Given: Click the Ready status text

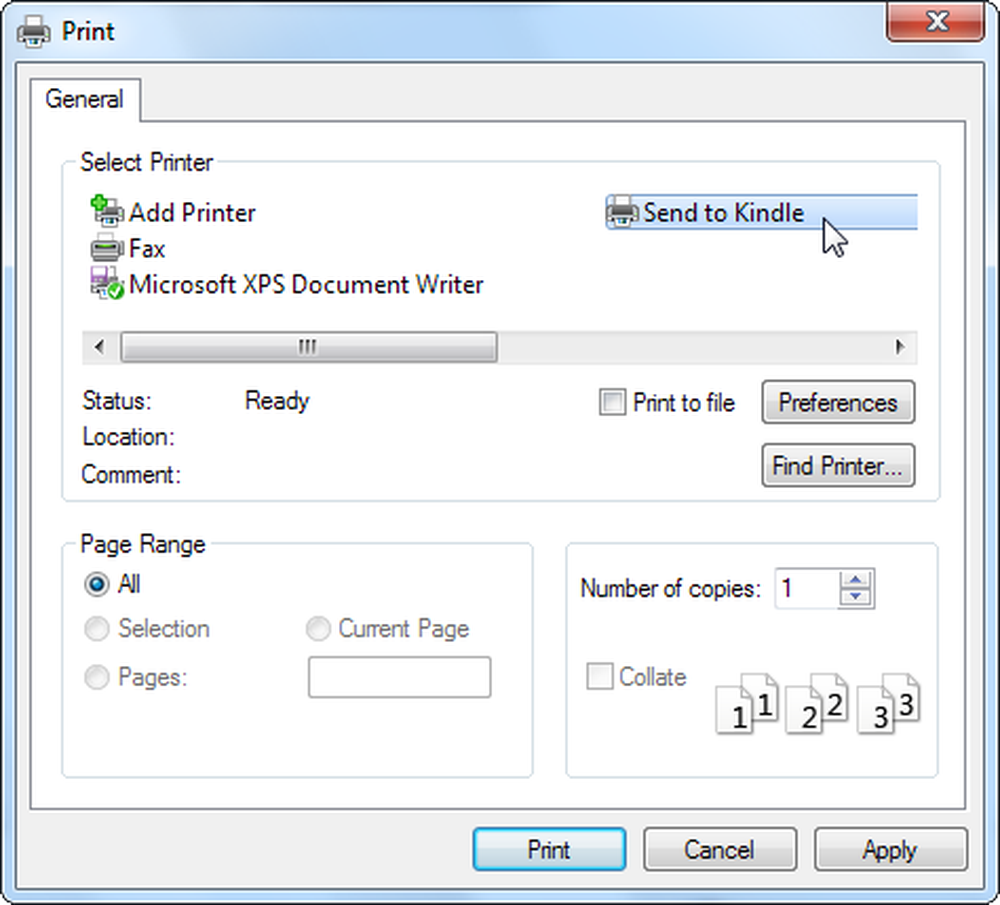Looking at the screenshot, I should point(277,401).
